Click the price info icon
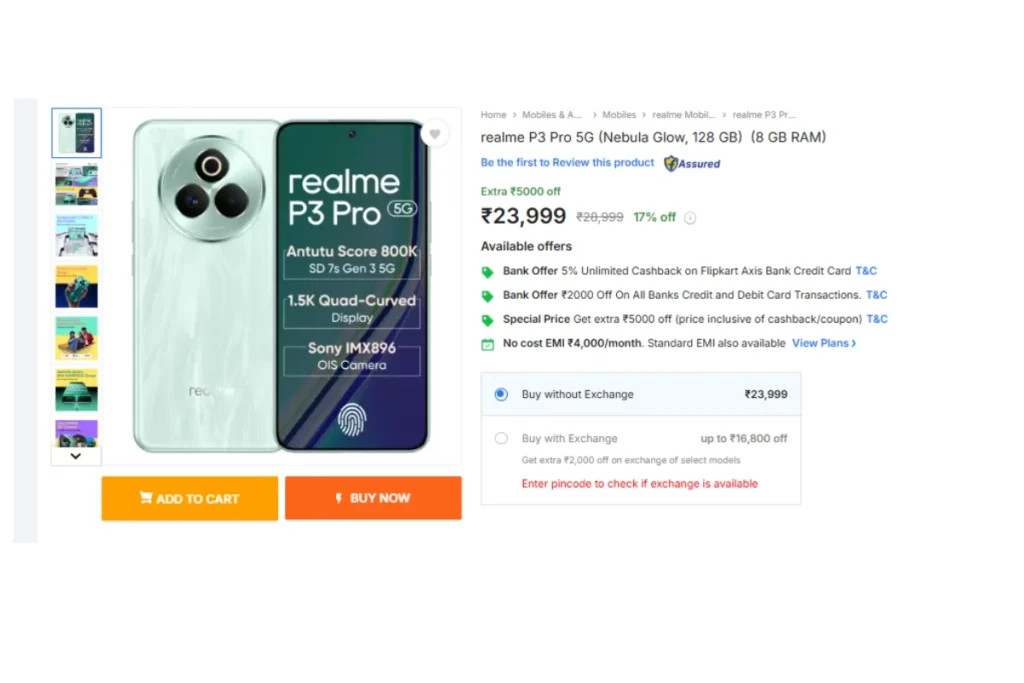 690,218
